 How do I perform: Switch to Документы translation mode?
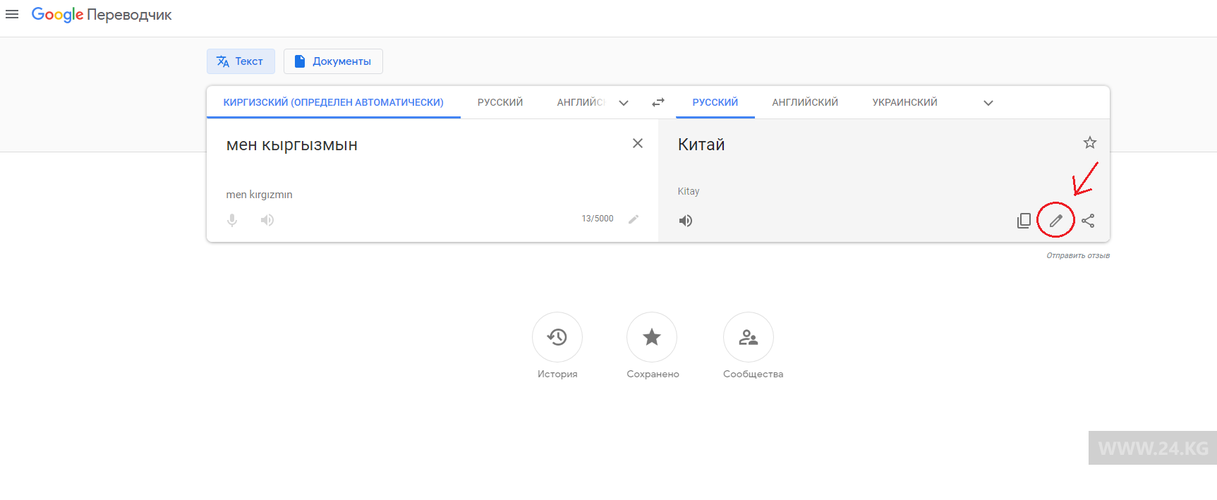pyautogui.click(x=333, y=62)
